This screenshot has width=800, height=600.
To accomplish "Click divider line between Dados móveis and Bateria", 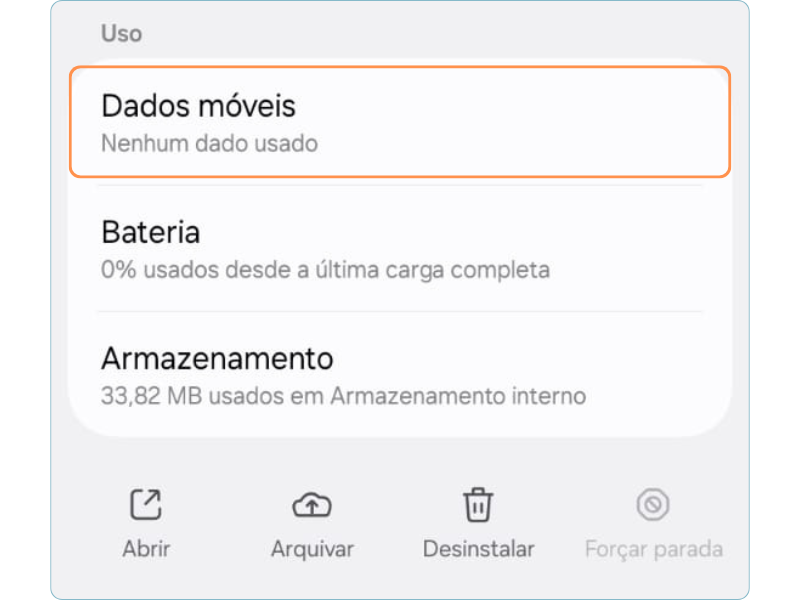I will pos(400,185).
